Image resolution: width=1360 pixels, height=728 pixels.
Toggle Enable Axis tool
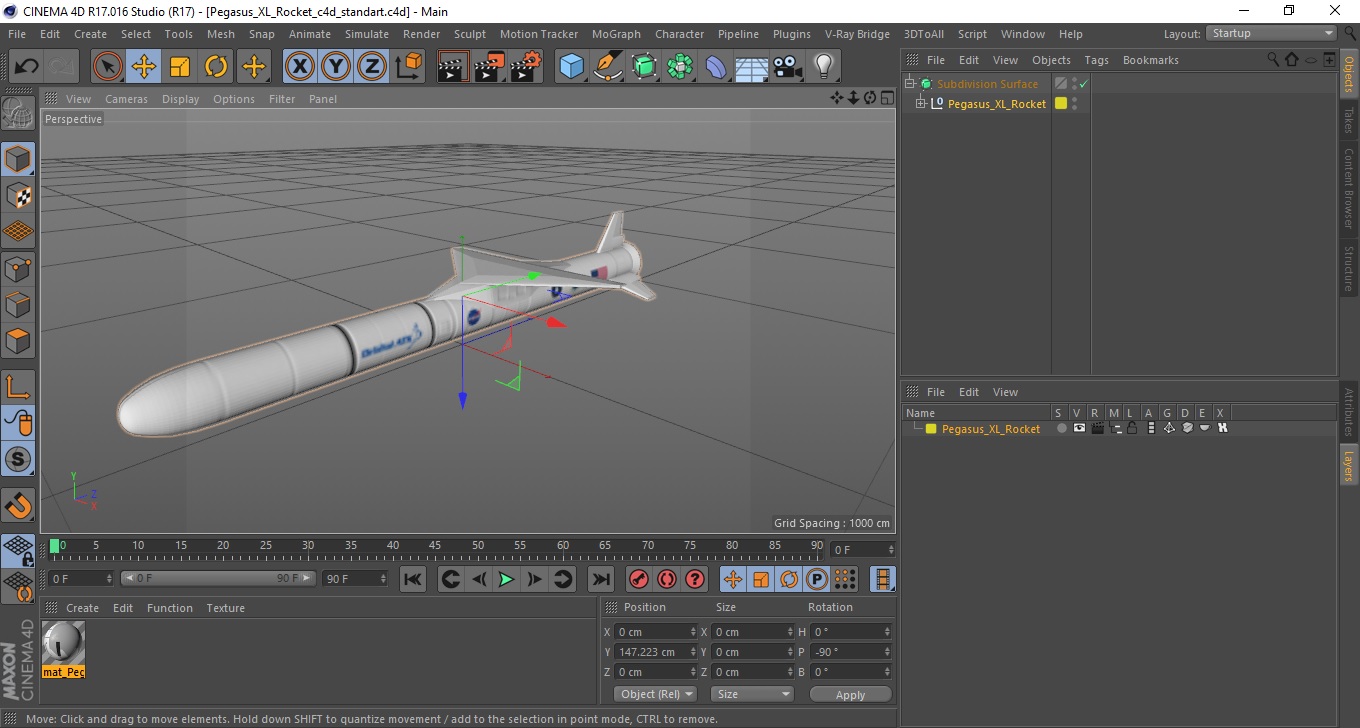point(18,386)
